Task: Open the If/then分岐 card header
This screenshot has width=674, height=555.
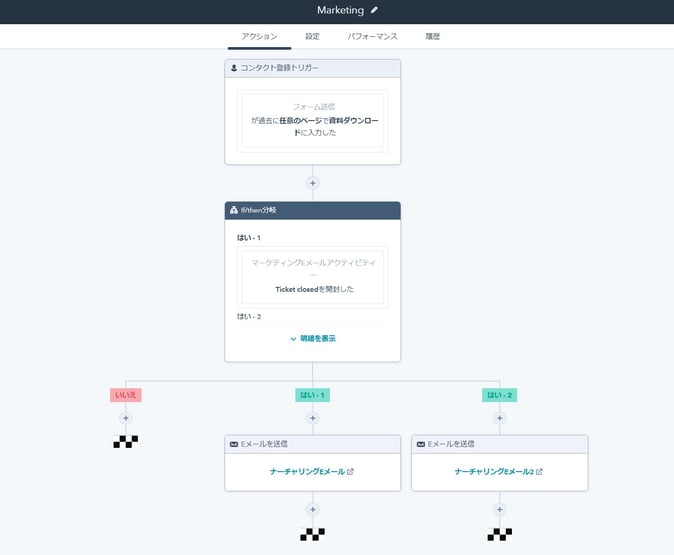Action: pyautogui.click(x=312, y=211)
